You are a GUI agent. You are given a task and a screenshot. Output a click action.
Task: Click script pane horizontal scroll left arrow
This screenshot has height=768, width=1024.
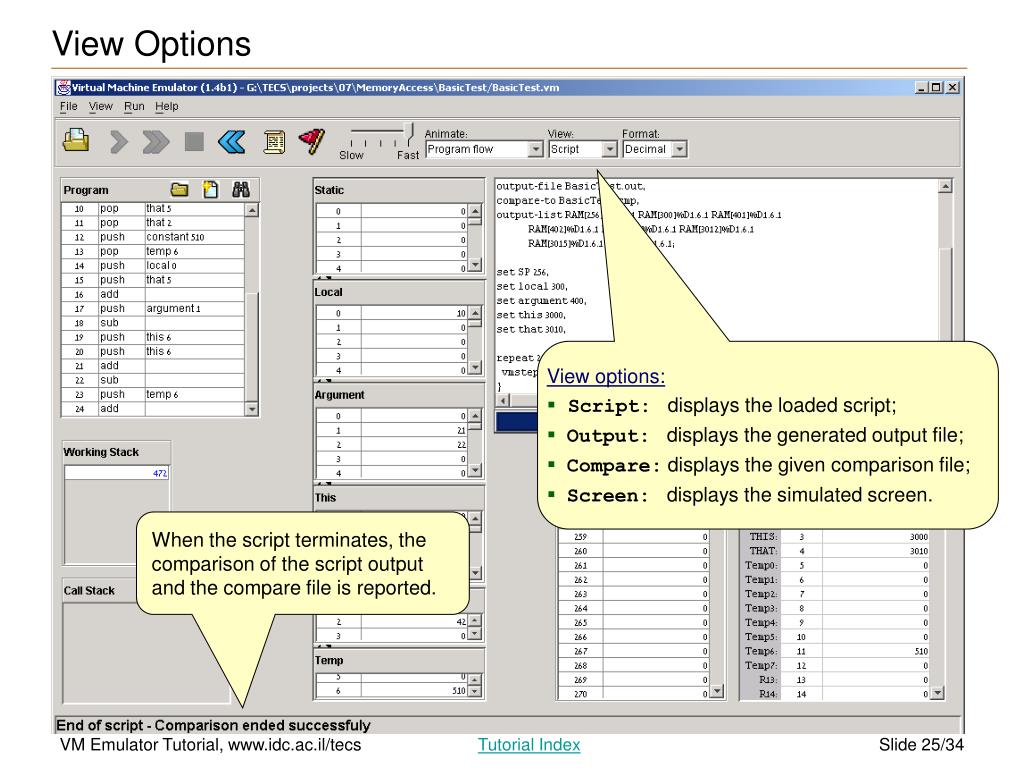pos(504,400)
